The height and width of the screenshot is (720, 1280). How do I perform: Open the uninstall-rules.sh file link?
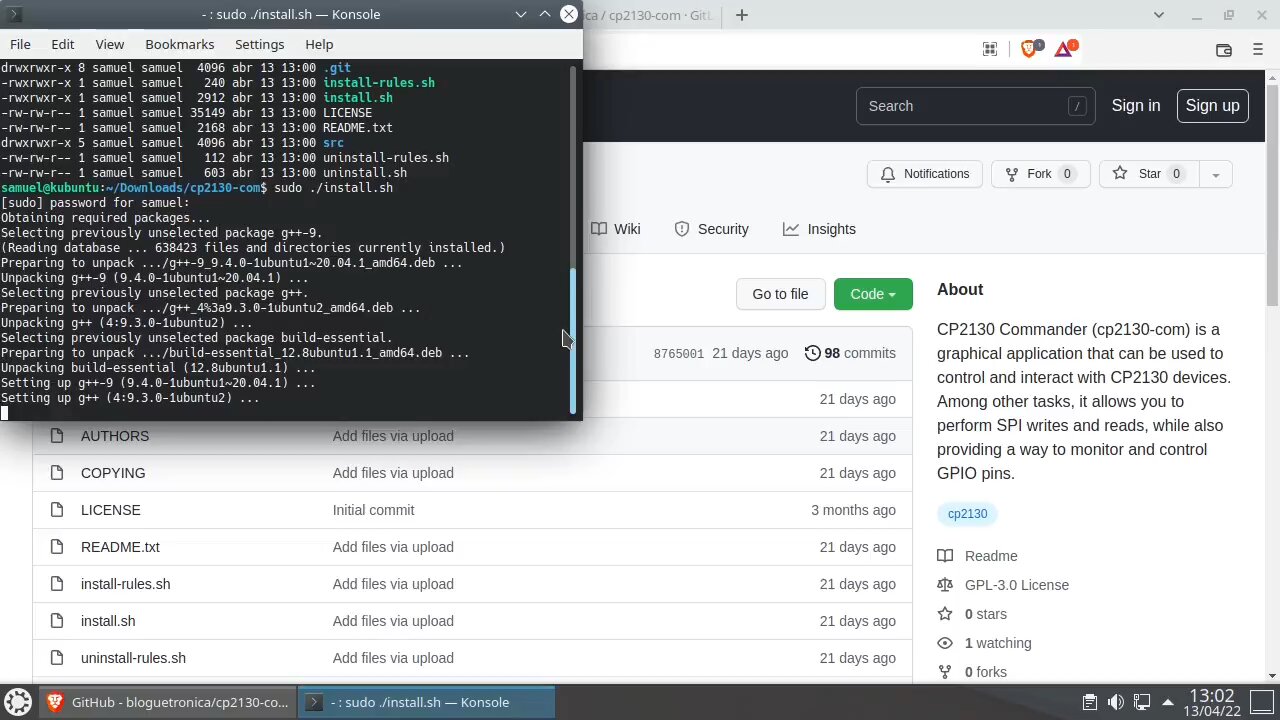(133, 658)
